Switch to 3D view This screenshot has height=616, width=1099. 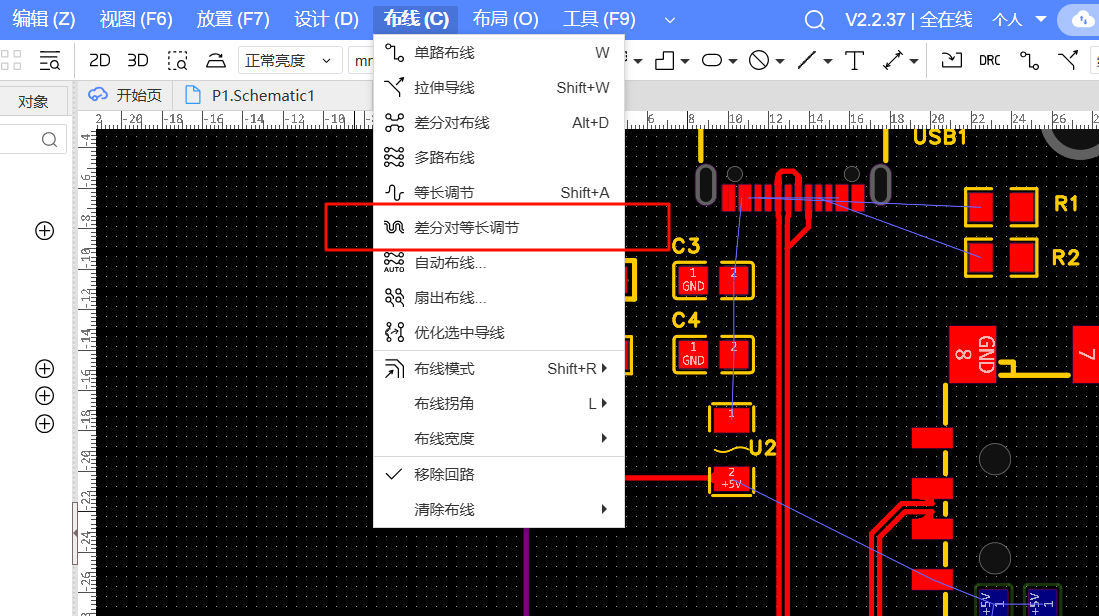138,61
